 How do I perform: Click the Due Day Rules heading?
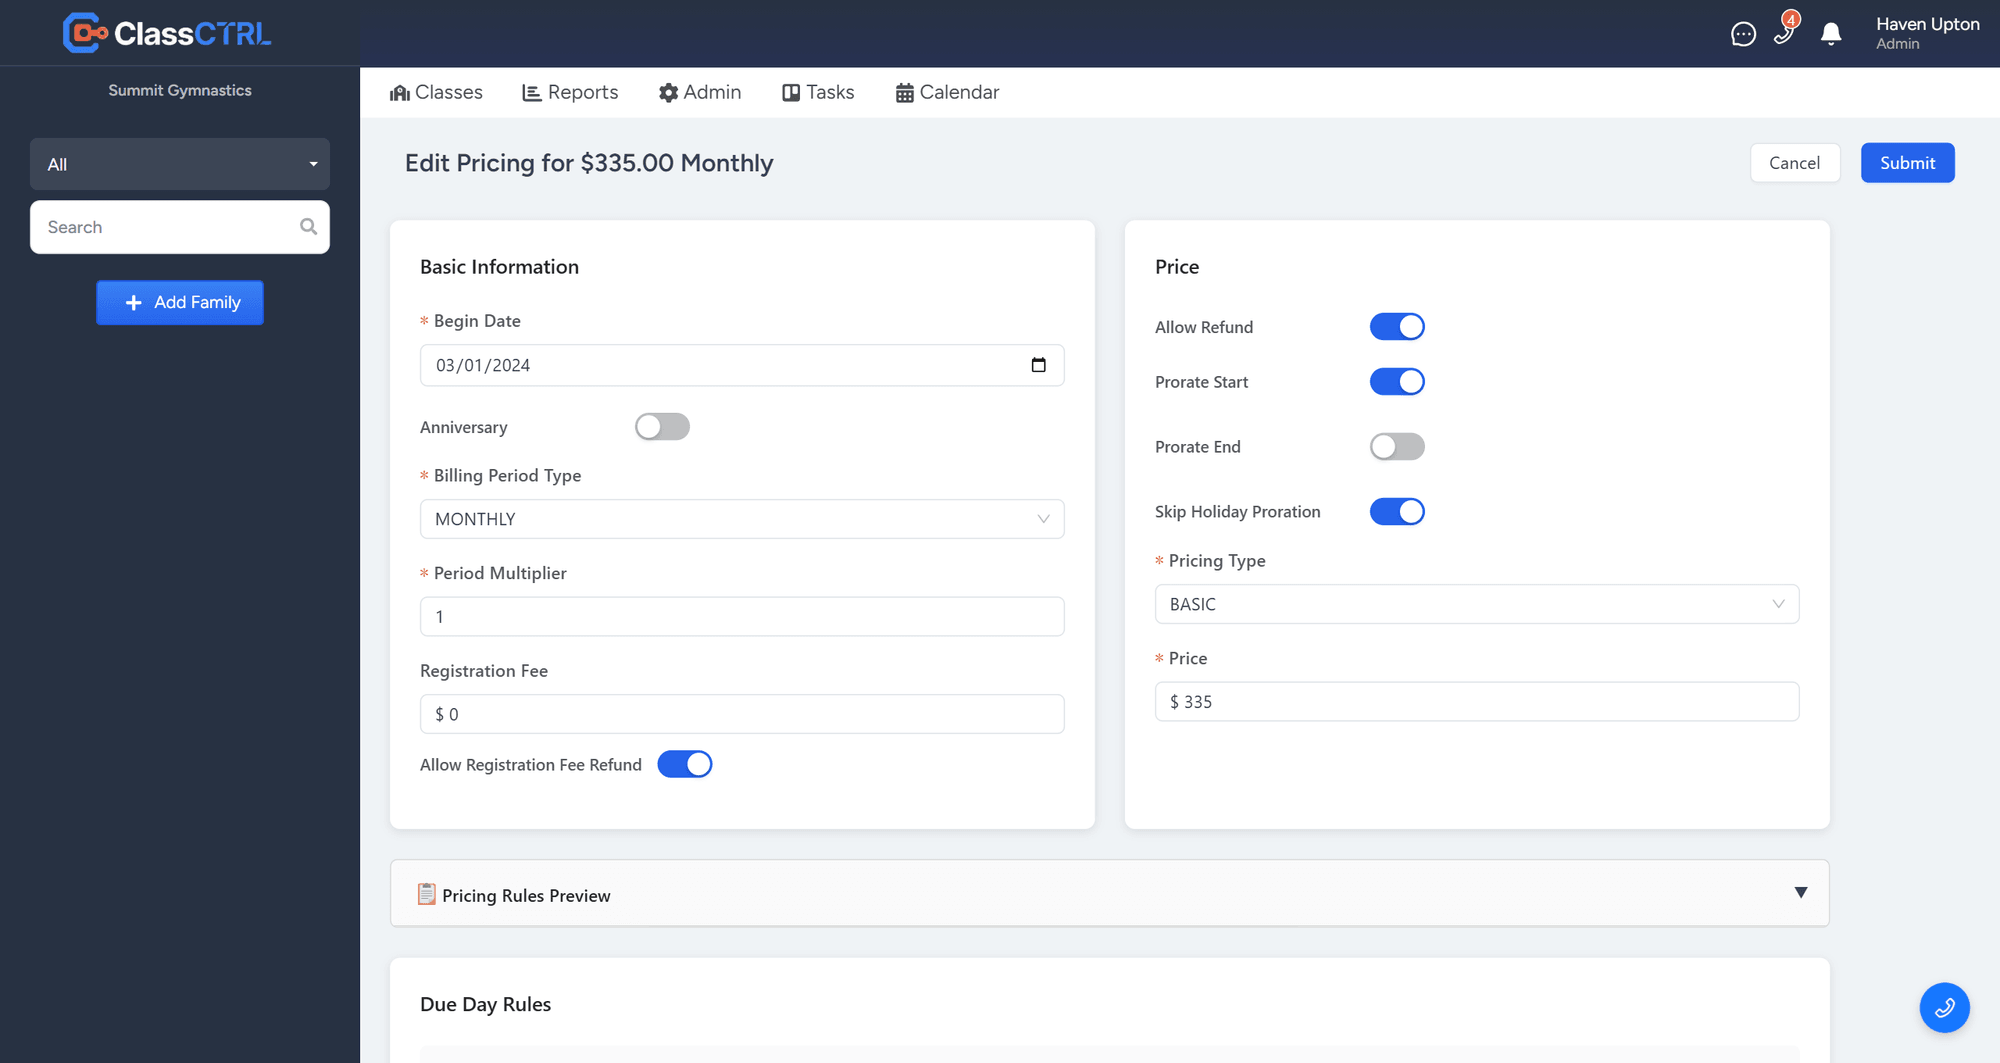click(485, 1004)
